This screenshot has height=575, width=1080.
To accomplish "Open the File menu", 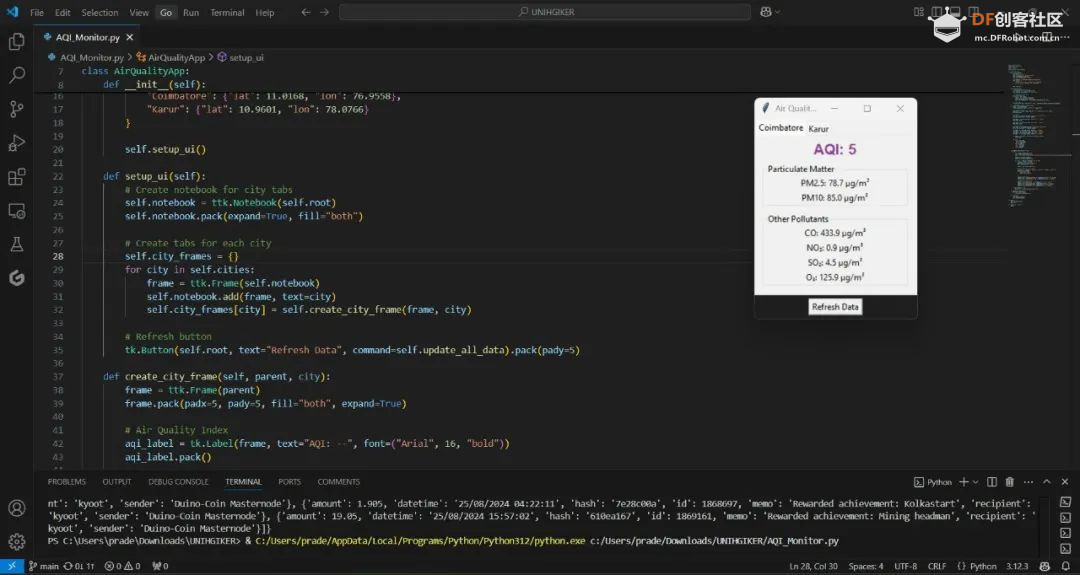I will [x=37, y=12].
